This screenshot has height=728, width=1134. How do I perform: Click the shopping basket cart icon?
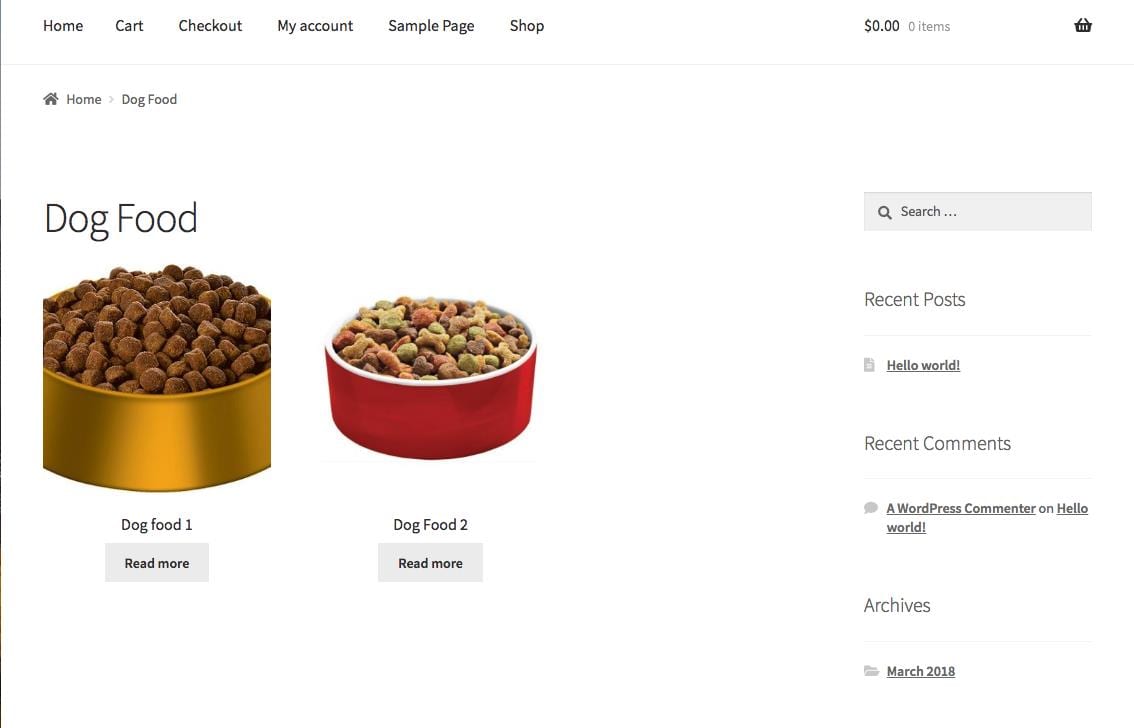click(x=1082, y=26)
